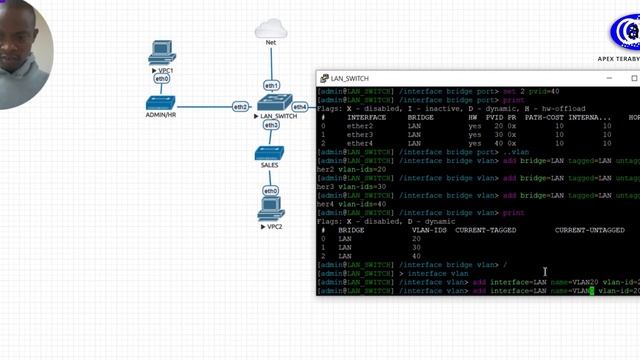This screenshot has width=640, height=360.
Task: Click the ADMIN/HR node label text
Action: pos(161,115)
